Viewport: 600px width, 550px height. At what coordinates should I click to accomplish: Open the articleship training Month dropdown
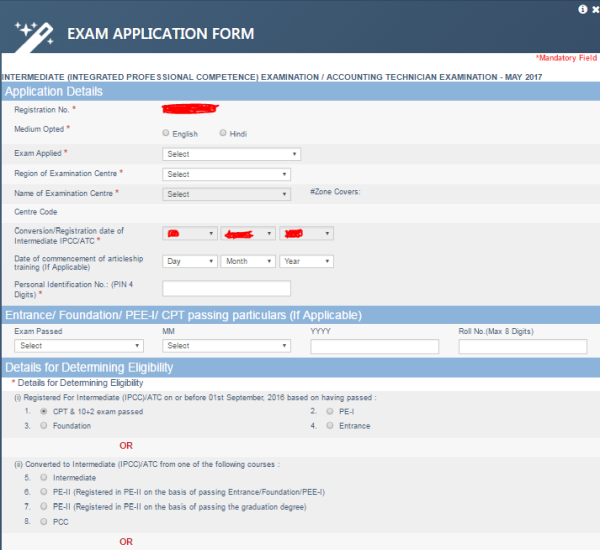pyautogui.click(x=248, y=261)
